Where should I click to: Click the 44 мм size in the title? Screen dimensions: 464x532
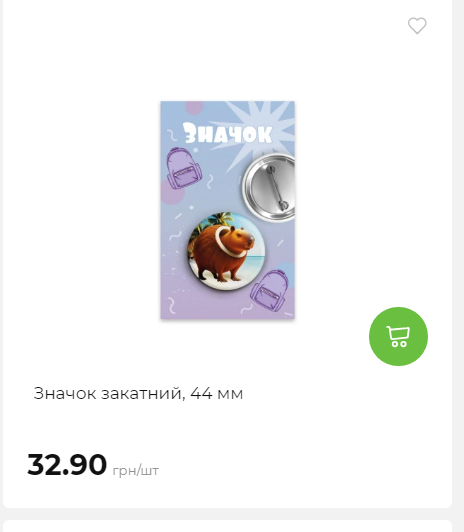coord(217,394)
